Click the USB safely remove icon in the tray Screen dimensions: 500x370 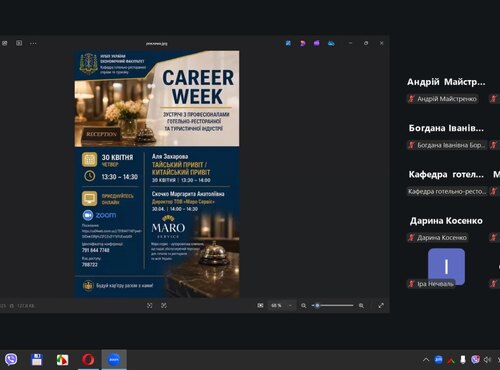(463, 360)
